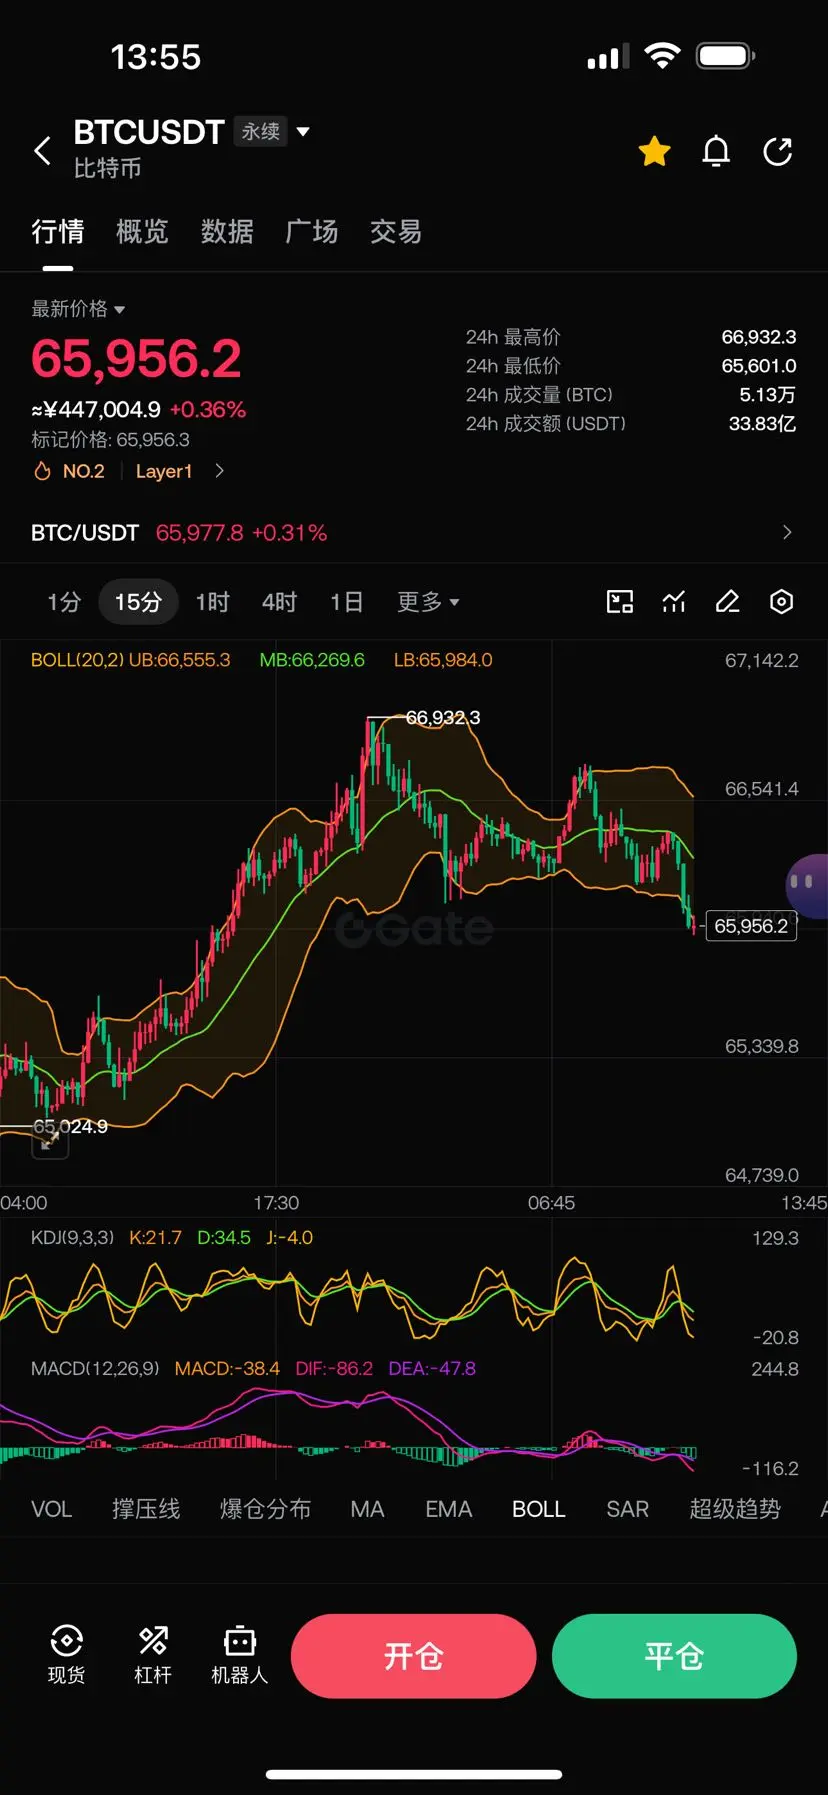Tap the 66,932.3 high price marker
The height and width of the screenshot is (1795, 828).
coord(442,718)
